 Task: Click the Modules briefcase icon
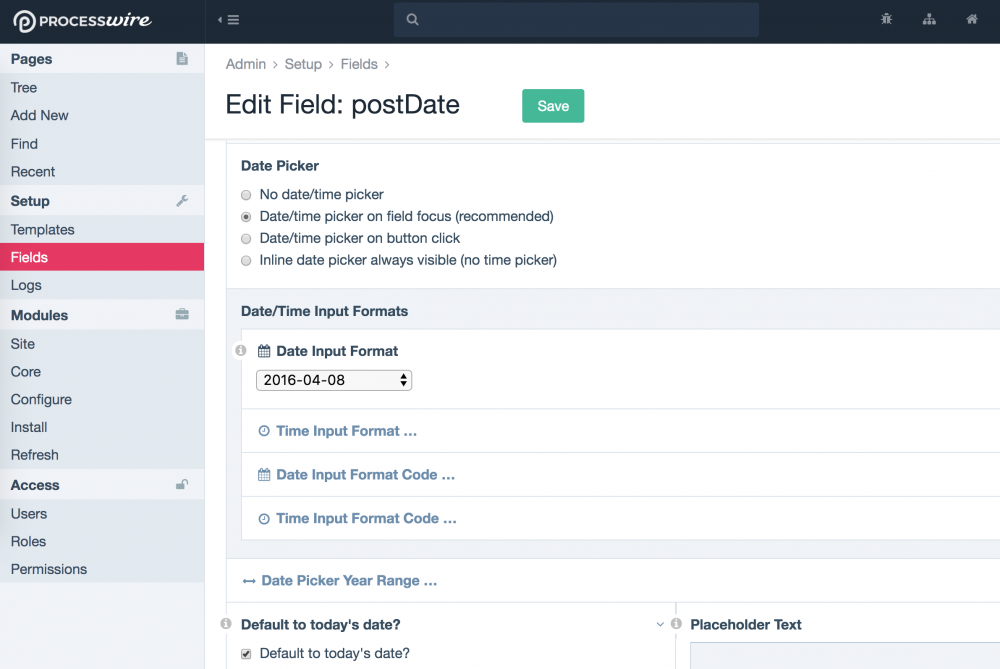point(182,315)
